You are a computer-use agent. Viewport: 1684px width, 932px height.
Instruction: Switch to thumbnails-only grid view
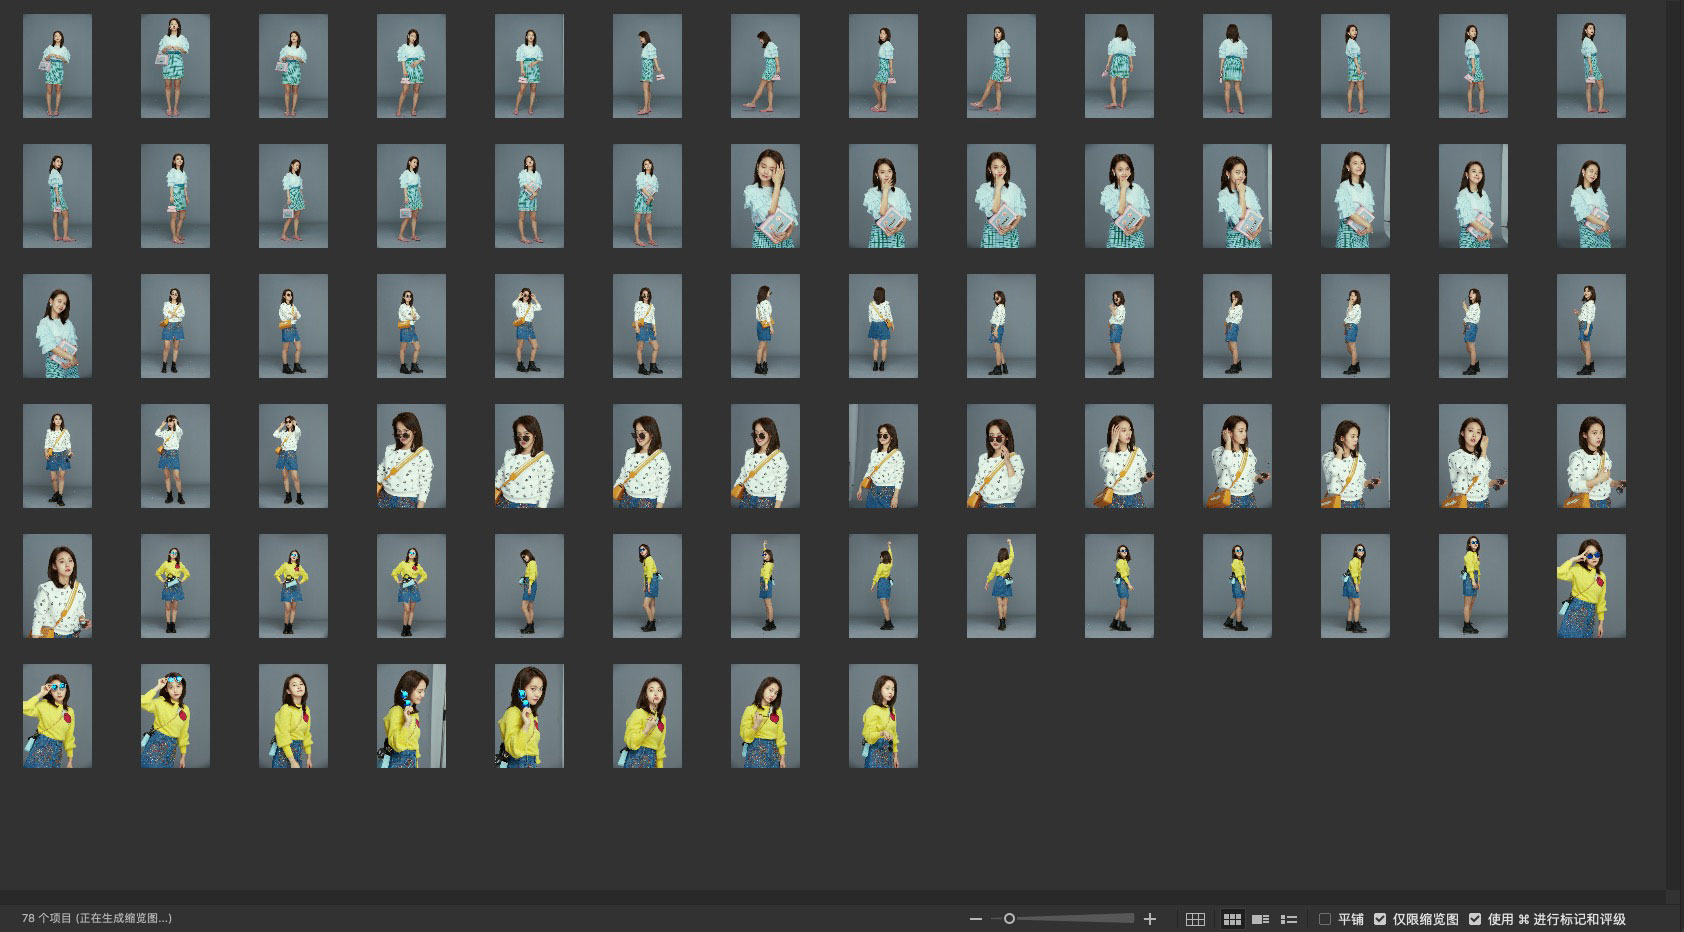1232,919
